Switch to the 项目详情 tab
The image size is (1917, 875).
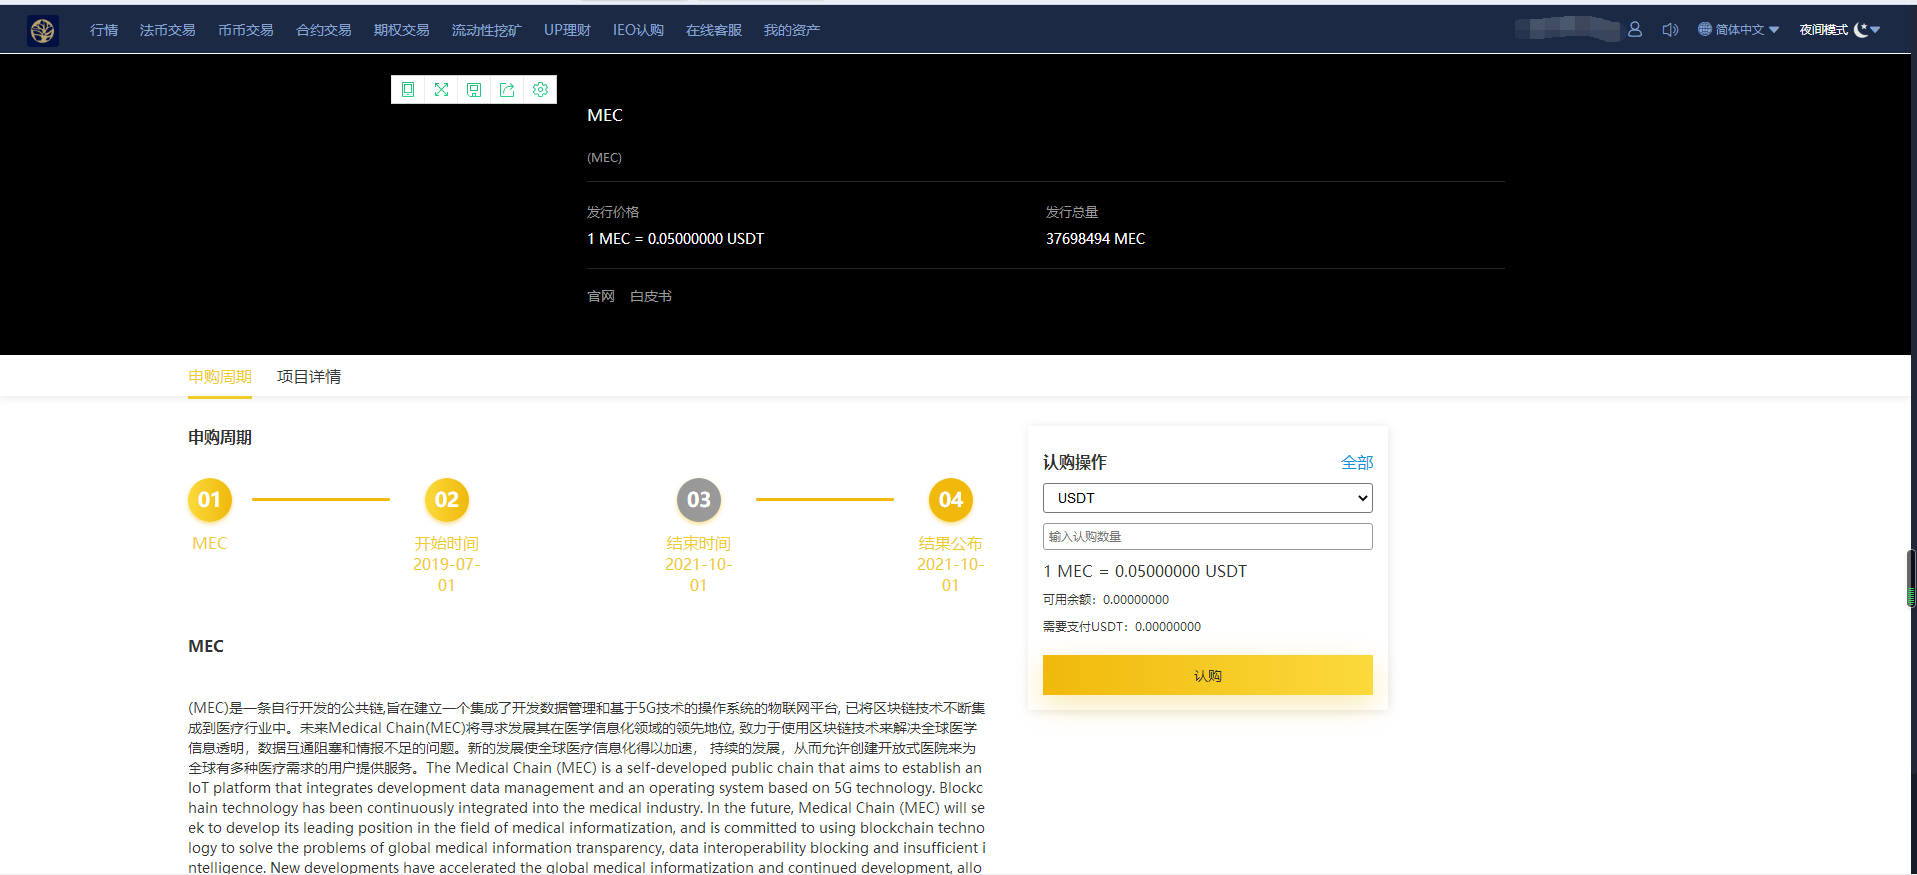(309, 377)
